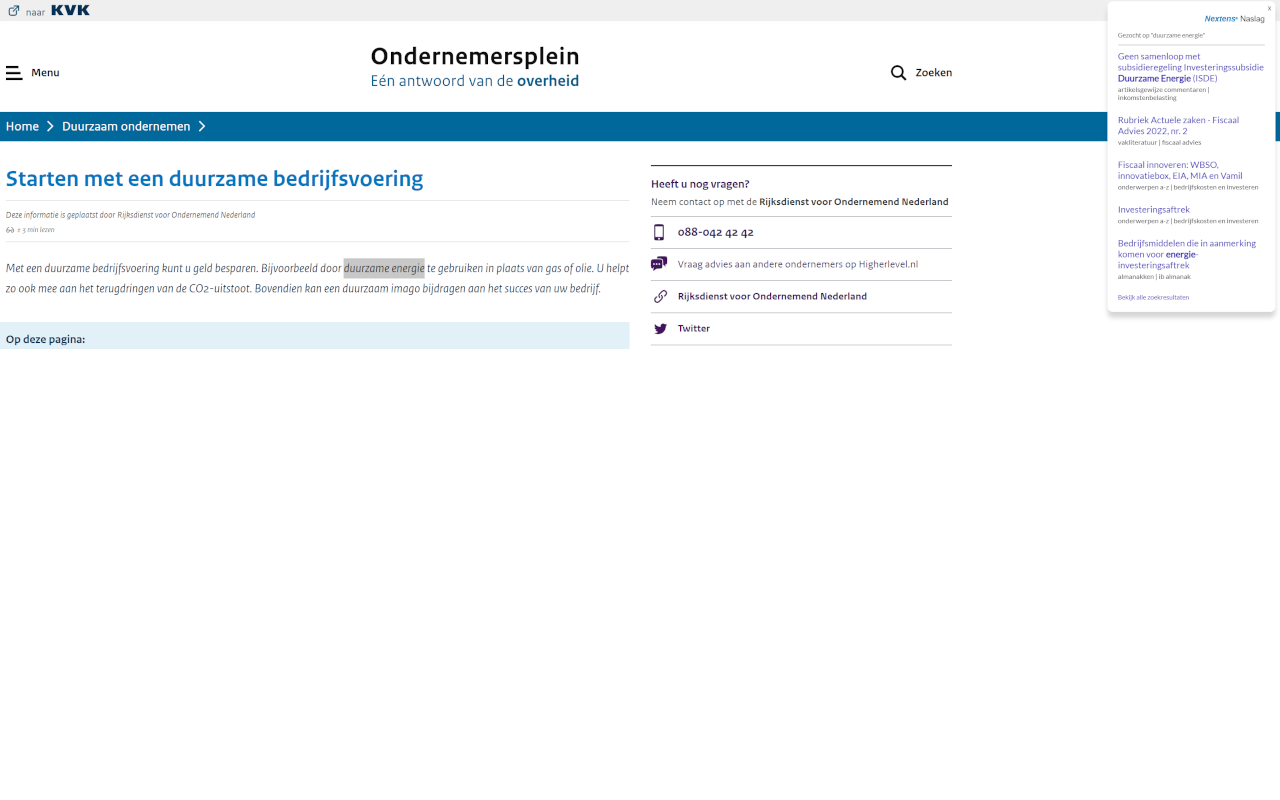Screen dimensions: 1280x800
Task: Click the Ondernemersplein site title
Action: click(475, 56)
